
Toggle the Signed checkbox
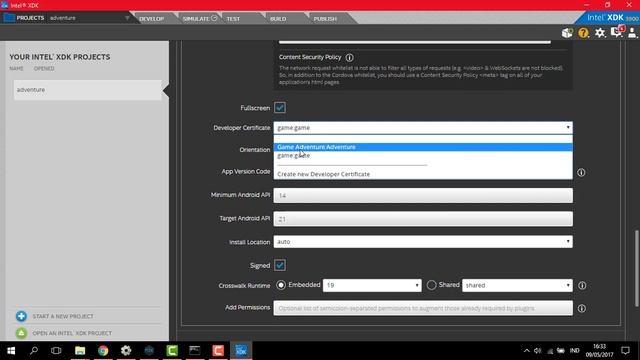click(x=280, y=265)
